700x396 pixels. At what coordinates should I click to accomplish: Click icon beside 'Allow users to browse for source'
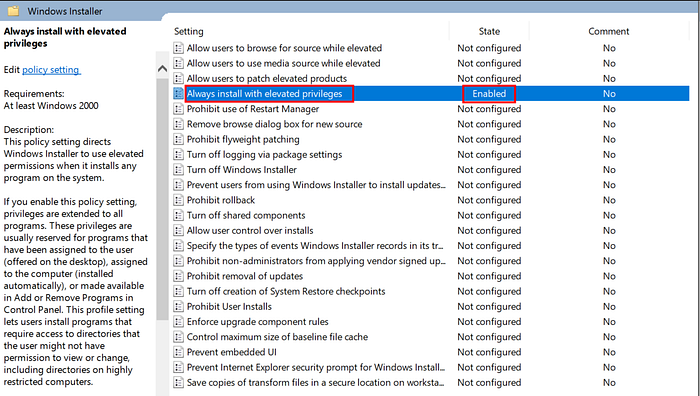(179, 48)
